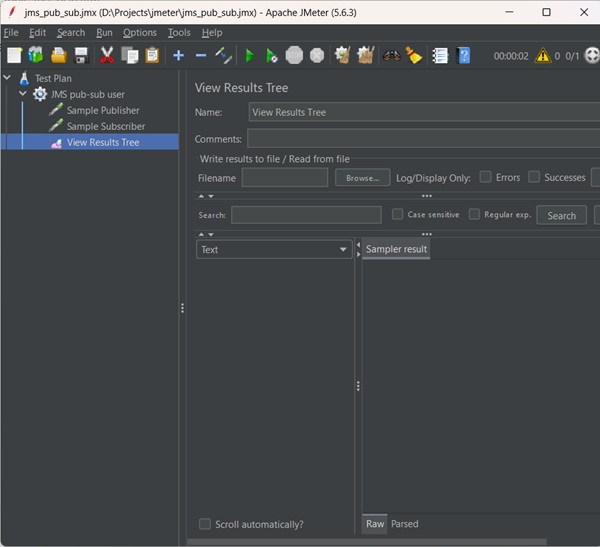
Task: Click the Cut scissors icon
Action: (107, 56)
